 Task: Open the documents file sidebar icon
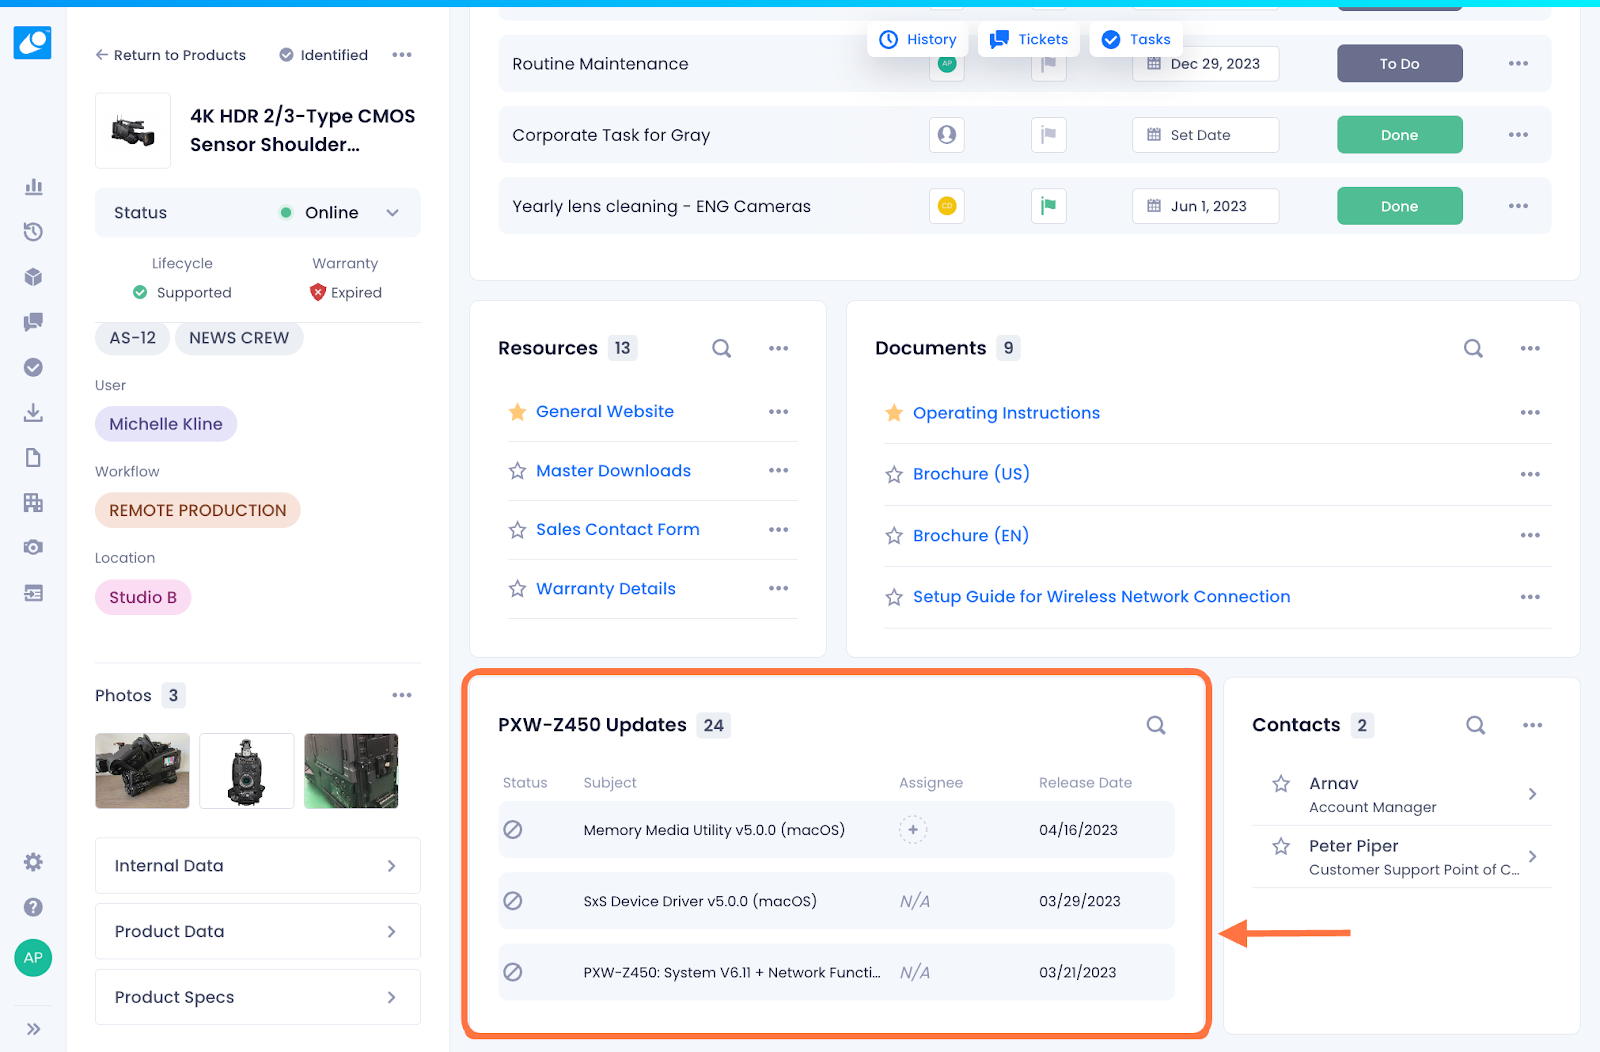click(33, 457)
